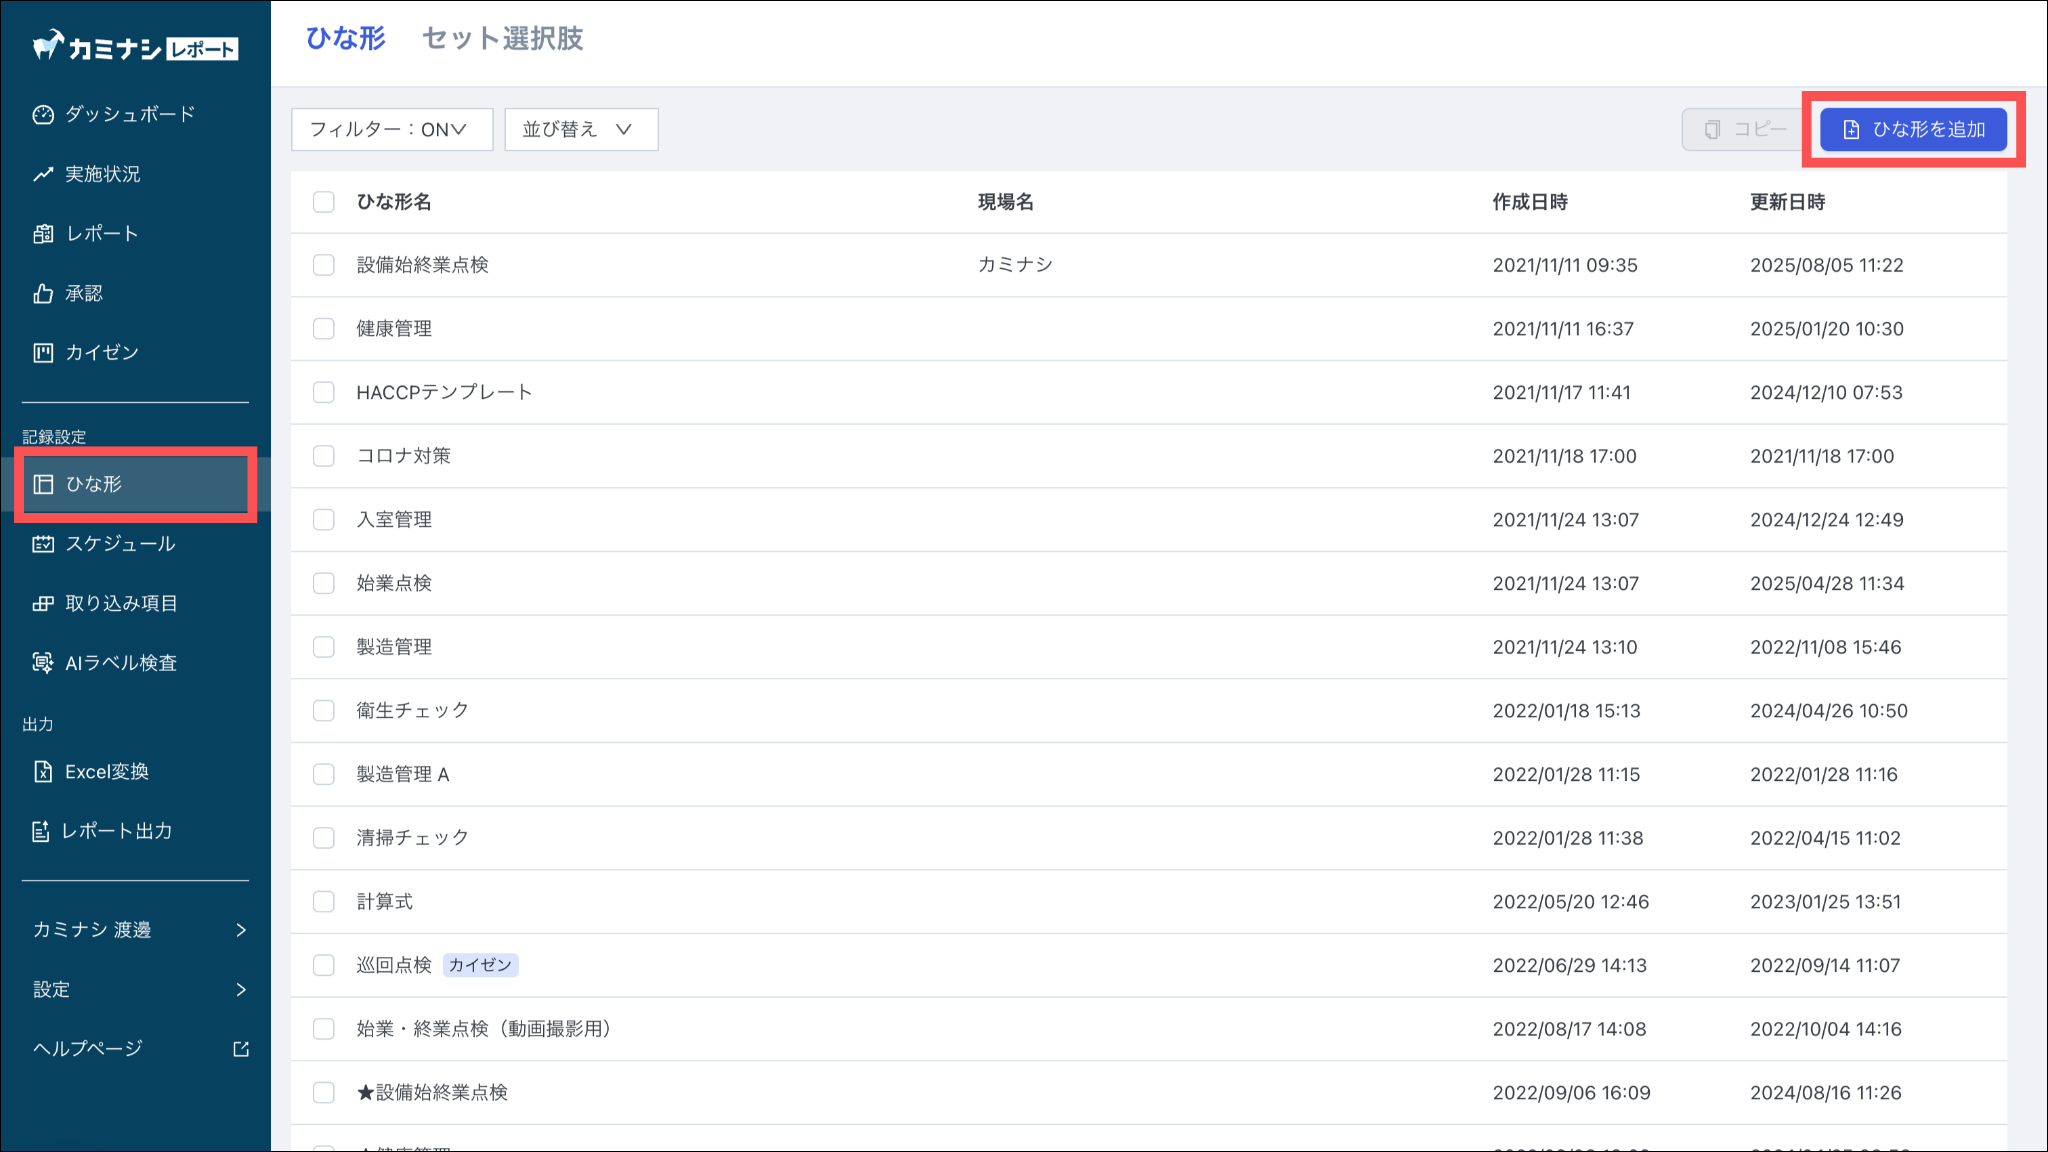The height and width of the screenshot is (1152, 2048).
Task: Open the 巡回点検 template row
Action: click(394, 965)
